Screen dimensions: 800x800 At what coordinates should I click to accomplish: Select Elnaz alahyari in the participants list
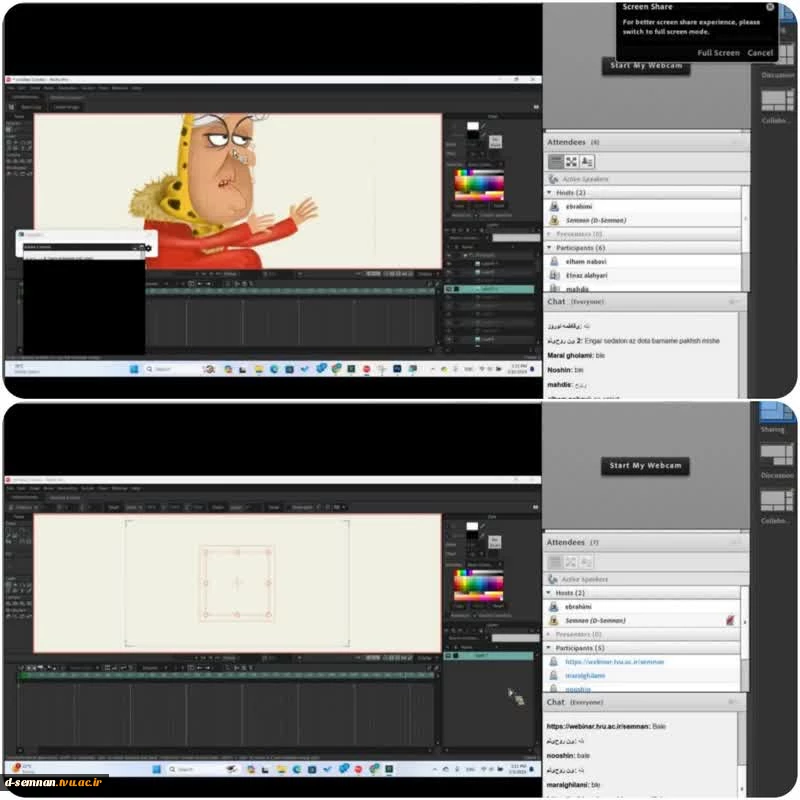point(587,275)
